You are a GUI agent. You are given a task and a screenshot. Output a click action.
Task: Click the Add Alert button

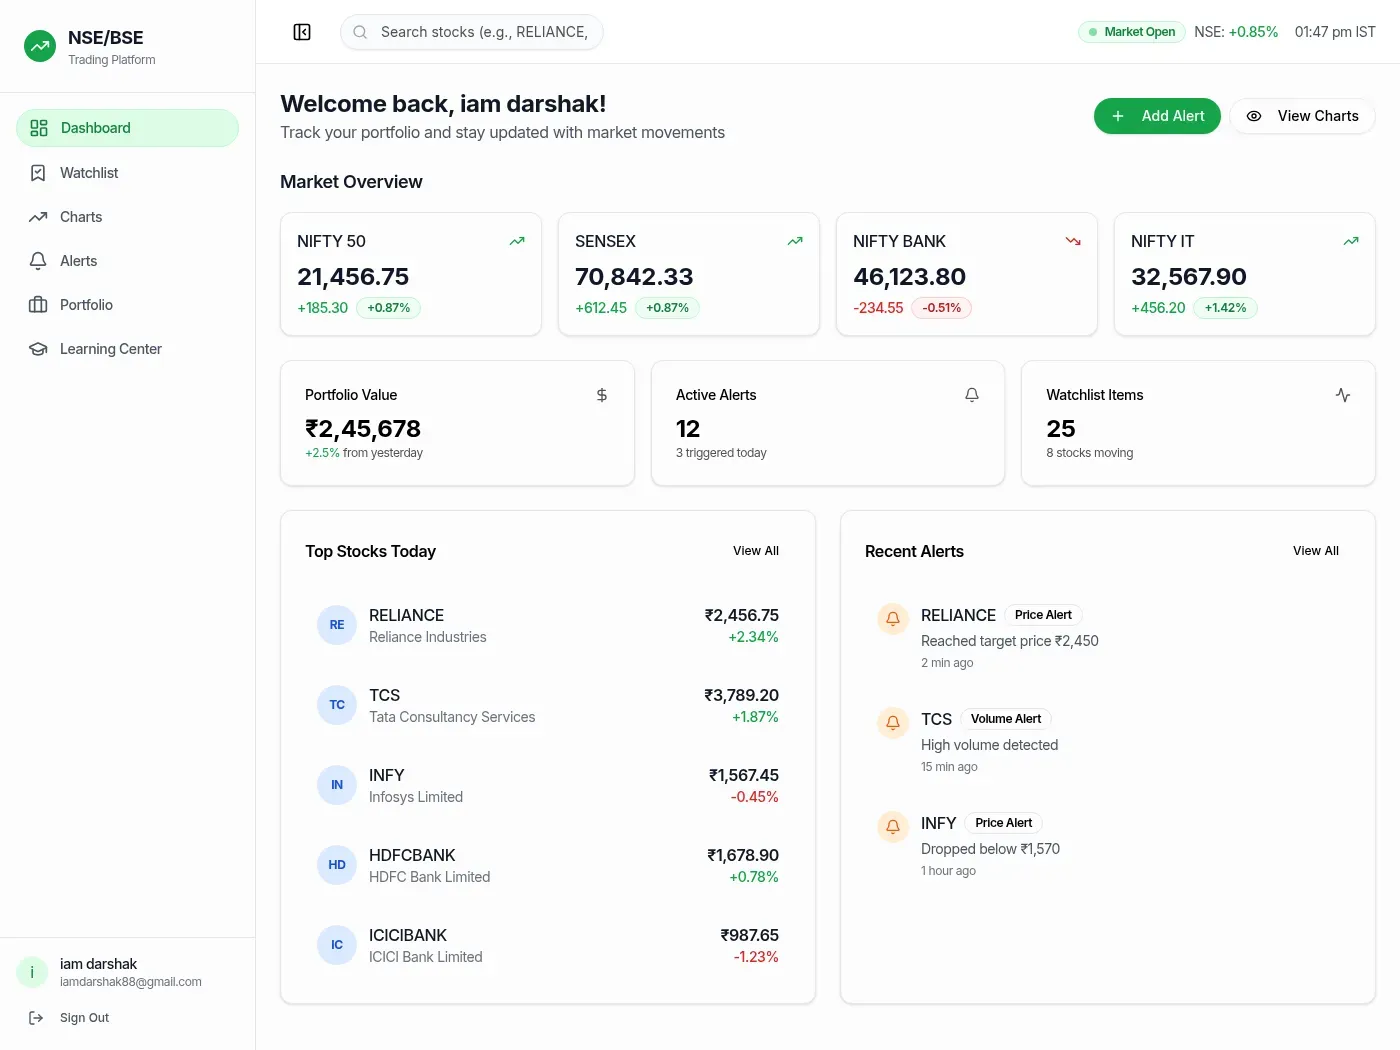pos(1157,116)
